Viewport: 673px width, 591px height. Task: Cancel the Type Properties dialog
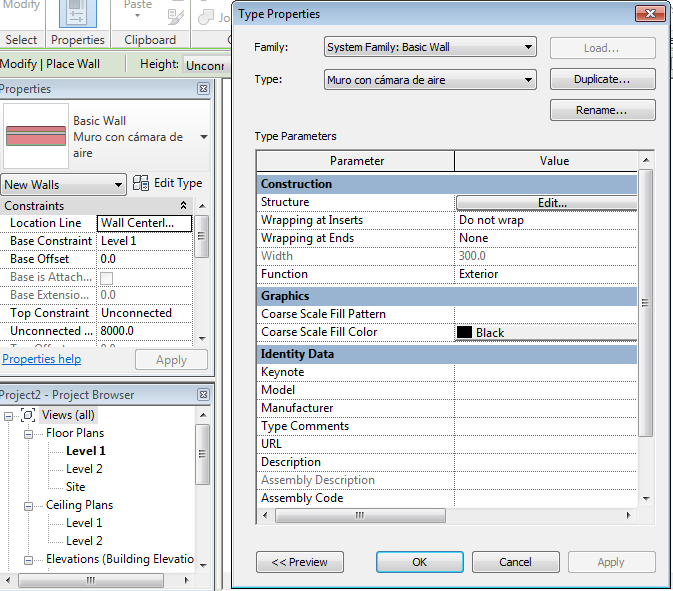(x=515, y=562)
